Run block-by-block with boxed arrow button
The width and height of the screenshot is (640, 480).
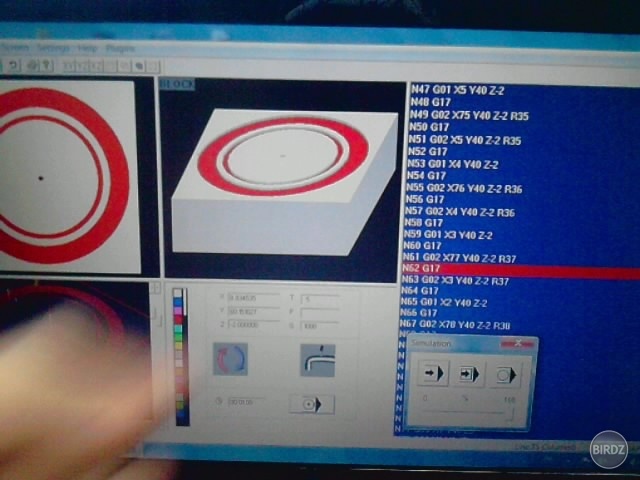[469, 373]
